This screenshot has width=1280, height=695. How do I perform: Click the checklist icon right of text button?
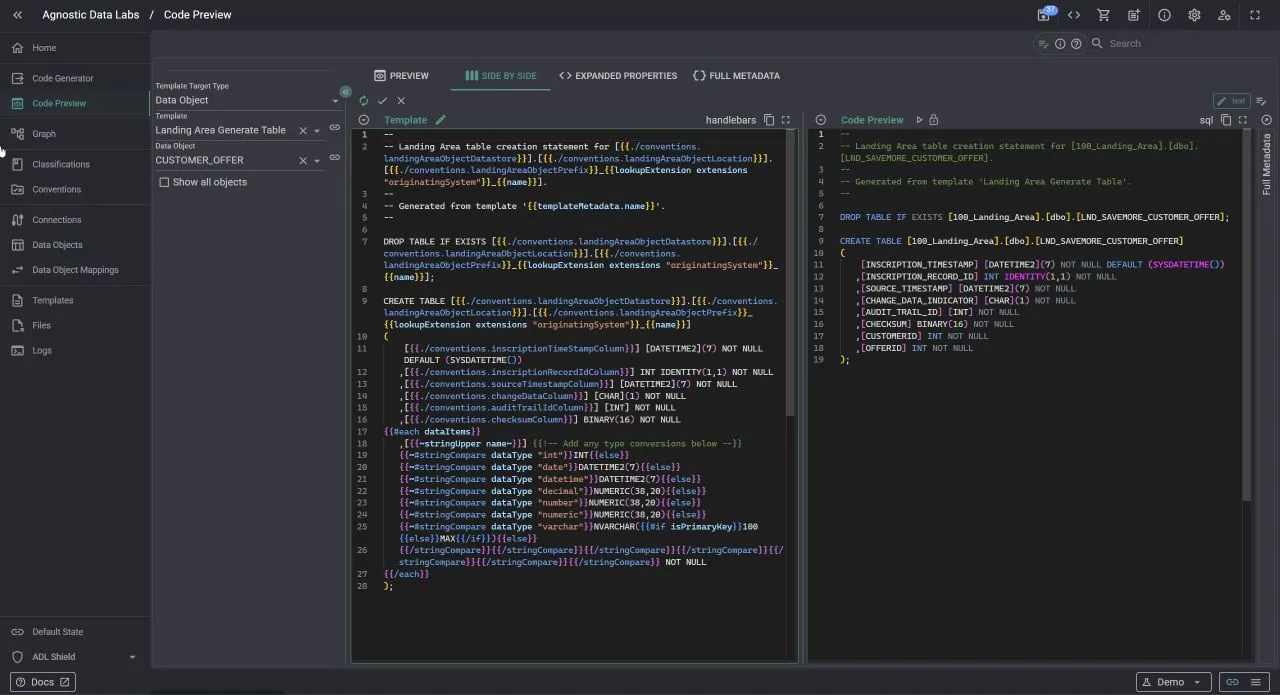(x=1261, y=101)
